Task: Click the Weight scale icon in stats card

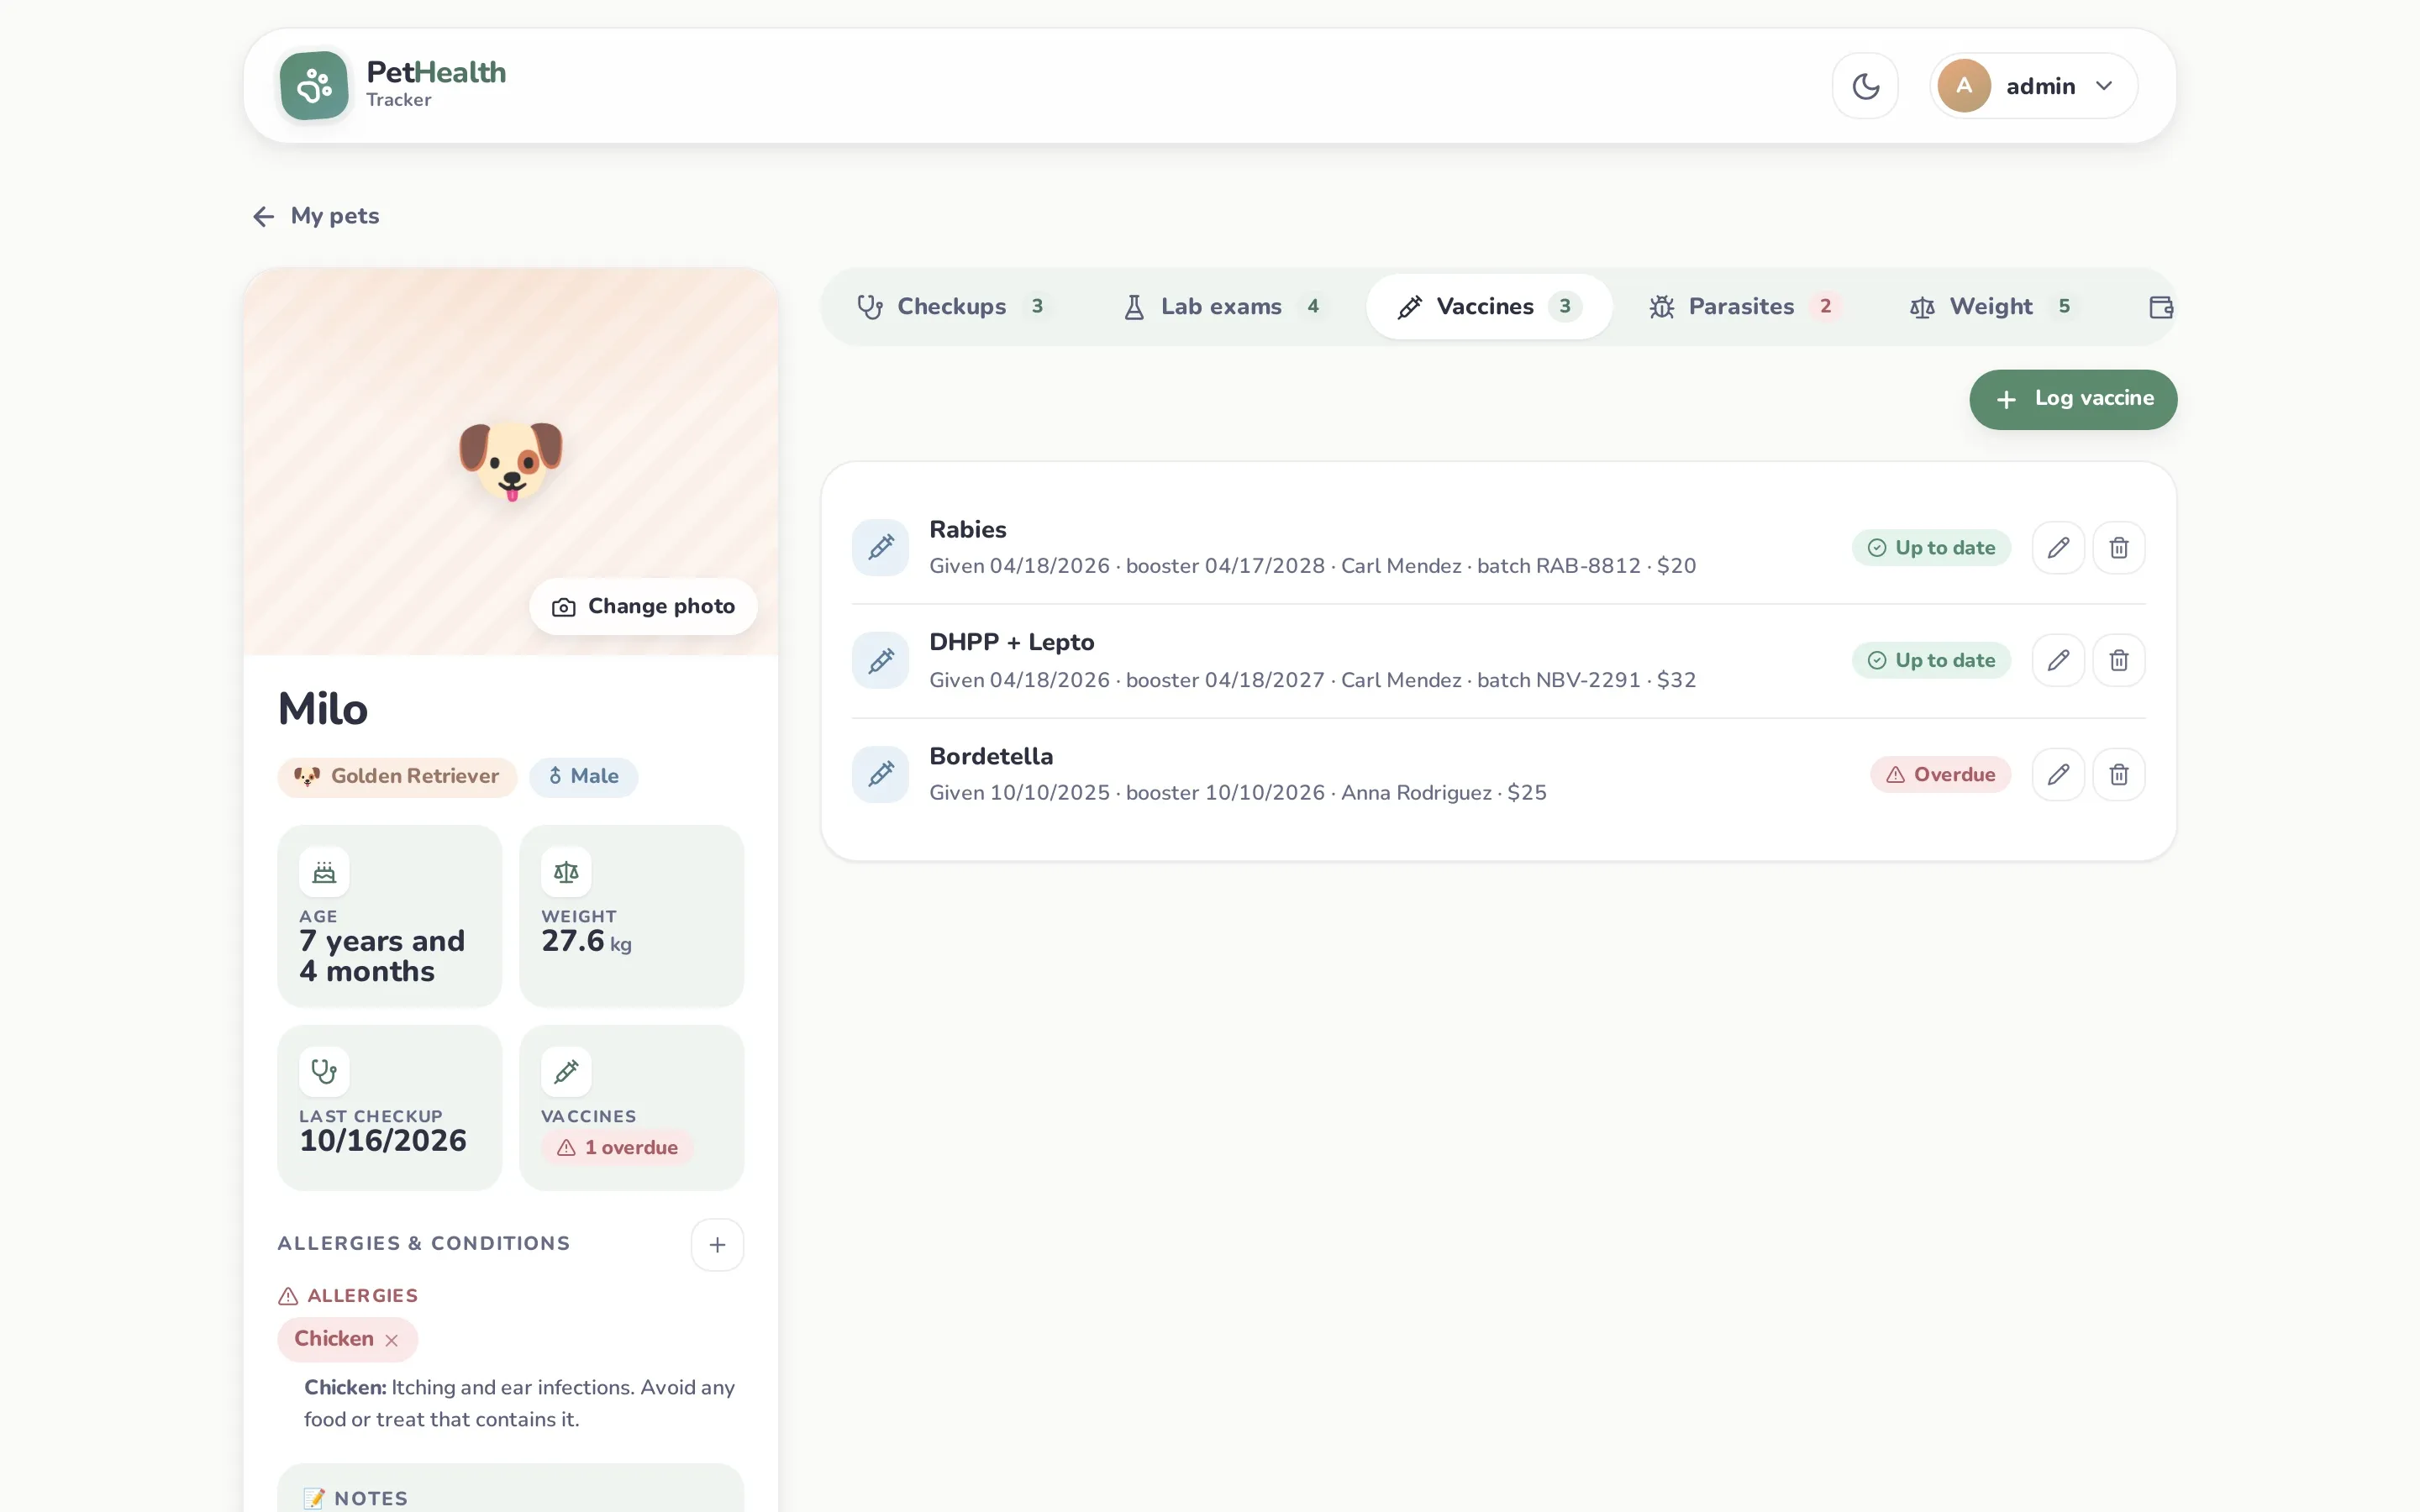Action: point(566,872)
